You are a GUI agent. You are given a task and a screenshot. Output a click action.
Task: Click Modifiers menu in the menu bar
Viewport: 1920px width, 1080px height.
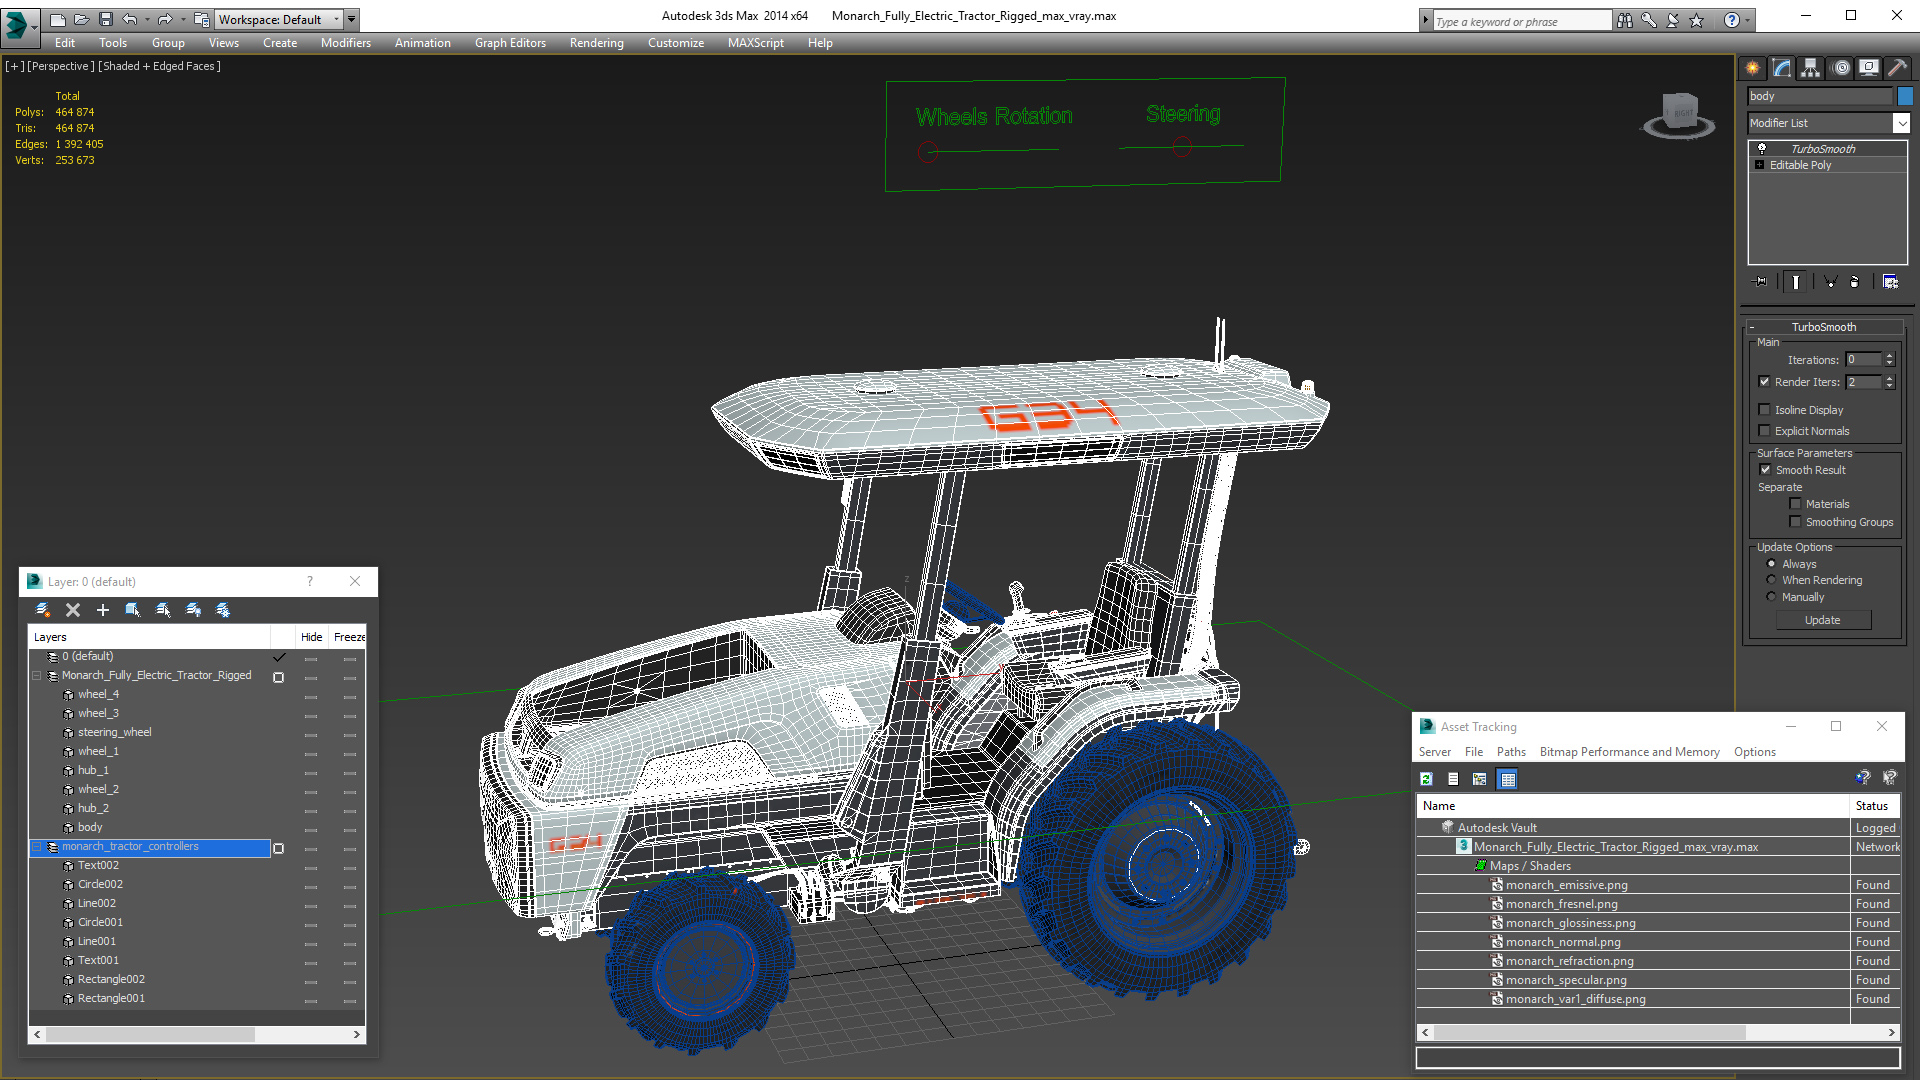[x=344, y=42]
